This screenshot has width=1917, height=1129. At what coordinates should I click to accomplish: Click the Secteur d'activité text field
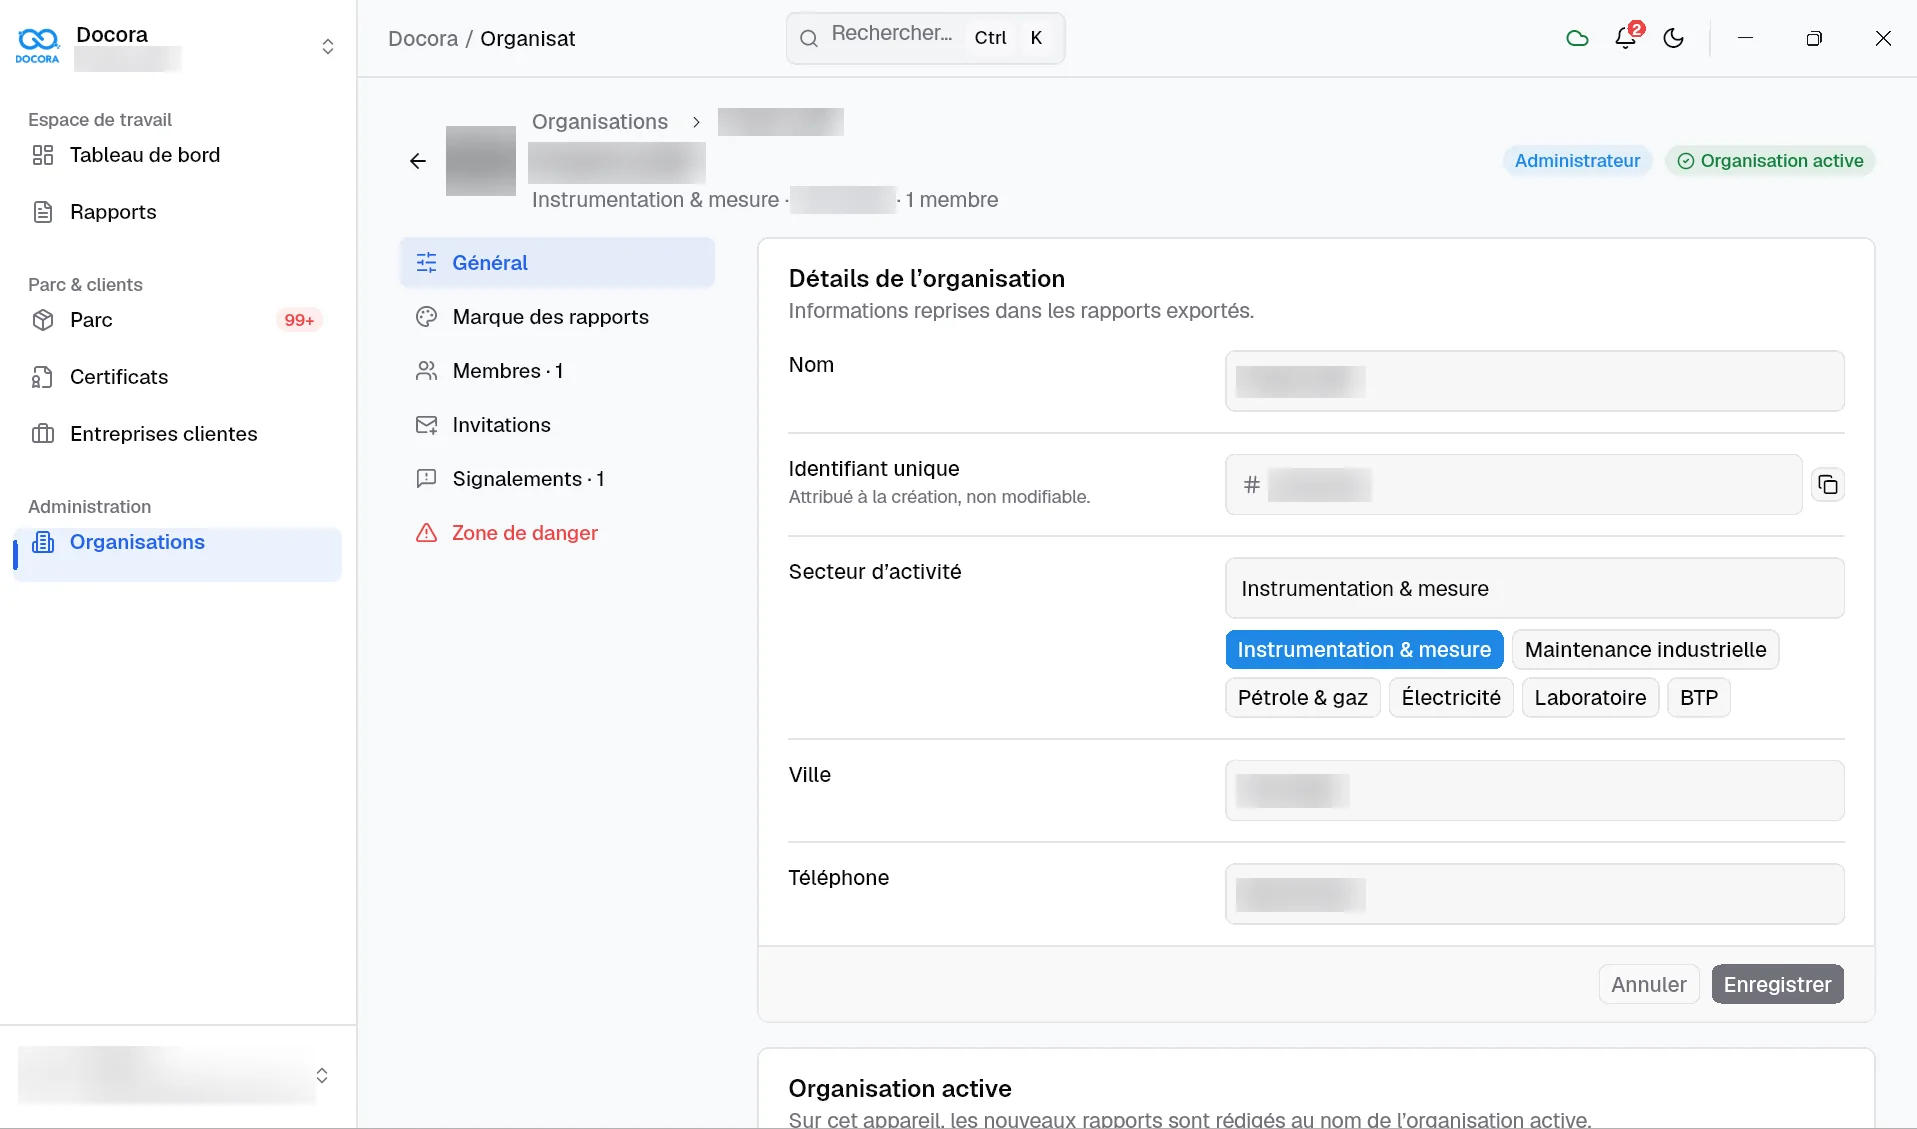[x=1534, y=588]
